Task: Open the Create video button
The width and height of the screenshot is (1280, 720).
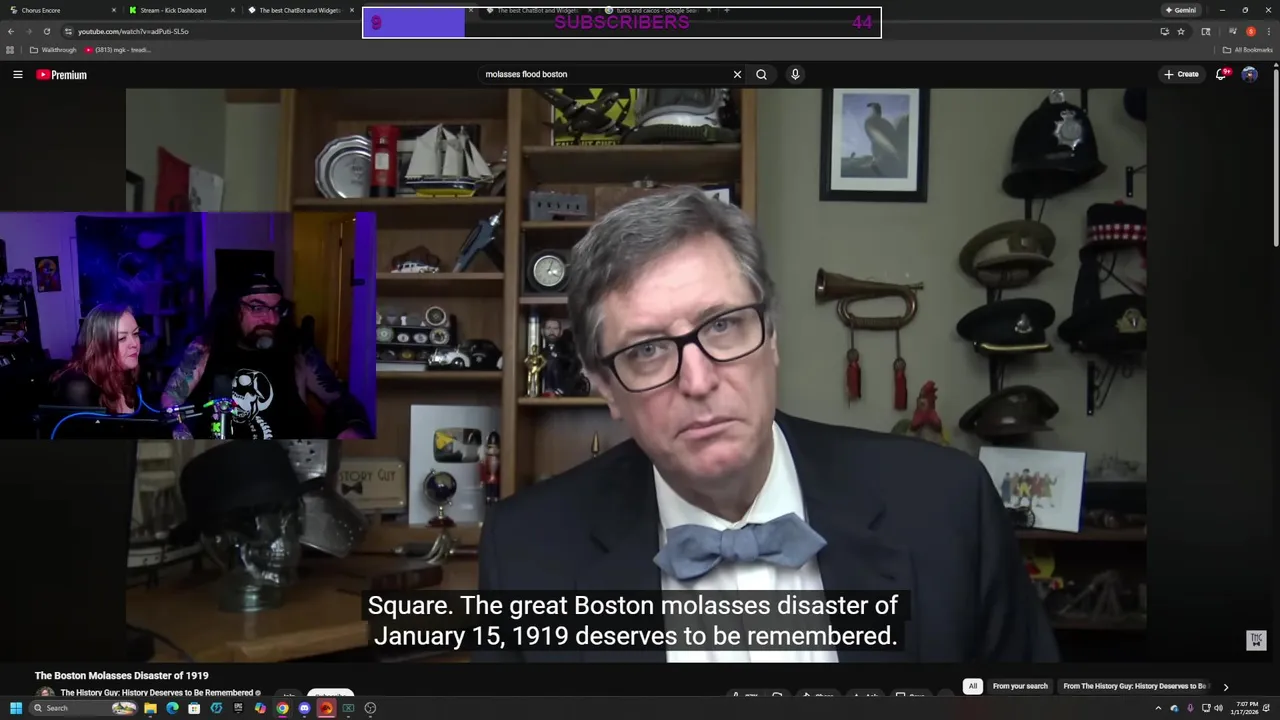Action: point(1181,74)
